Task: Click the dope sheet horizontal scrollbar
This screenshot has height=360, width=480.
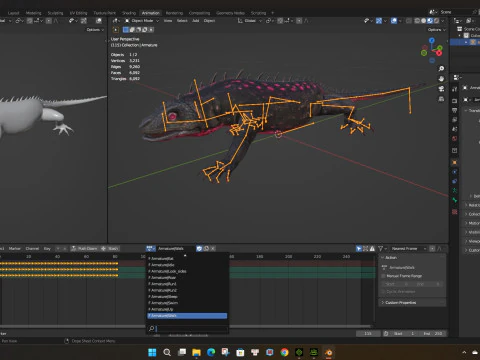Action: pos(185,326)
